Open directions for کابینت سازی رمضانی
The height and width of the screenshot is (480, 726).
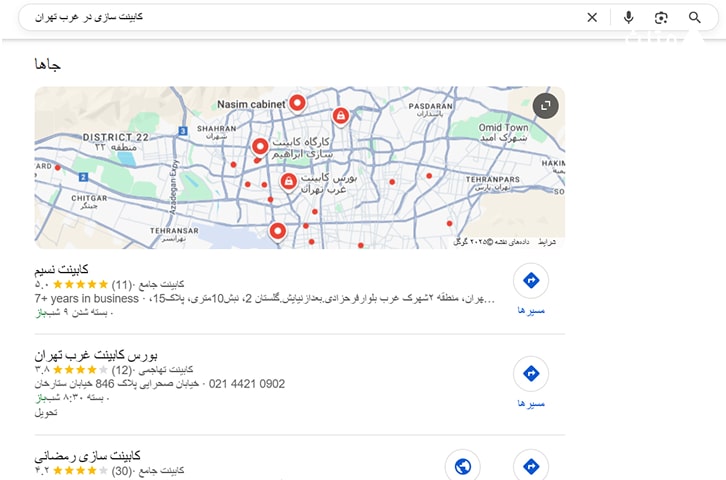pyautogui.click(x=531, y=465)
